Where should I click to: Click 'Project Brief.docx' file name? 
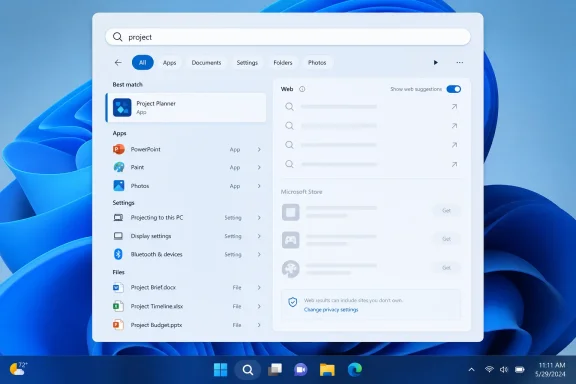(x=153, y=287)
